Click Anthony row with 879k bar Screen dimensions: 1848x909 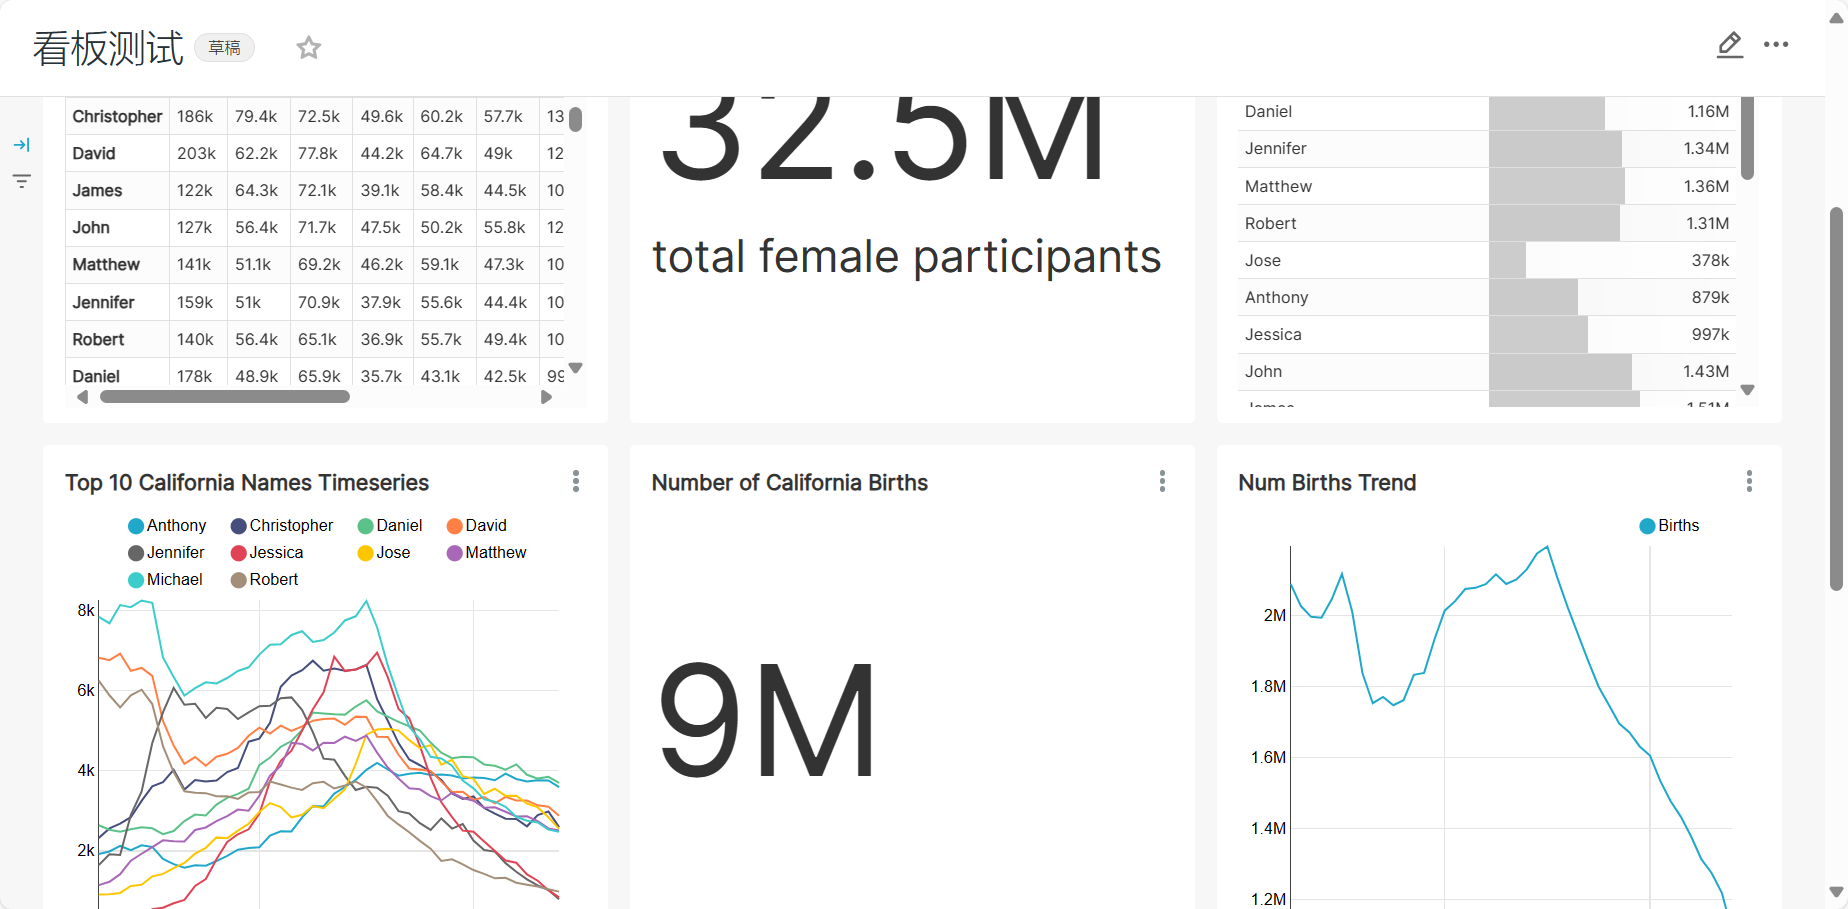[1486, 297]
